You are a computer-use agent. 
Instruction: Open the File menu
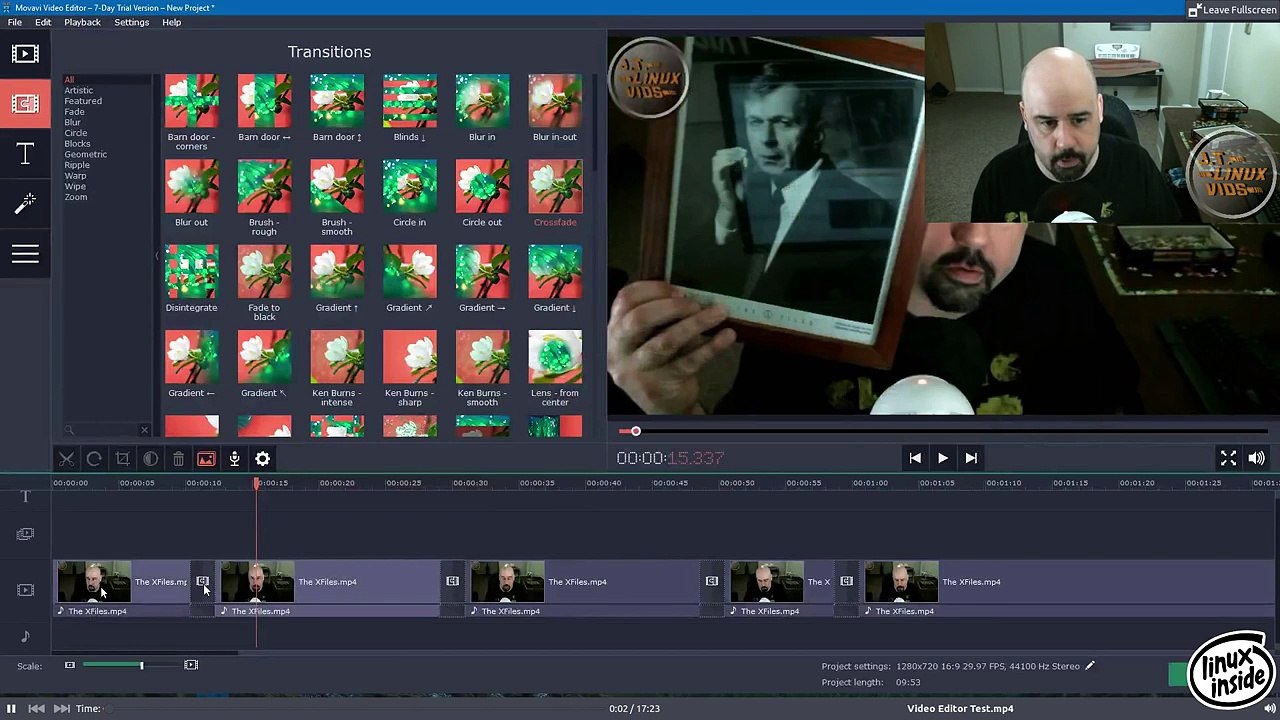click(15, 22)
